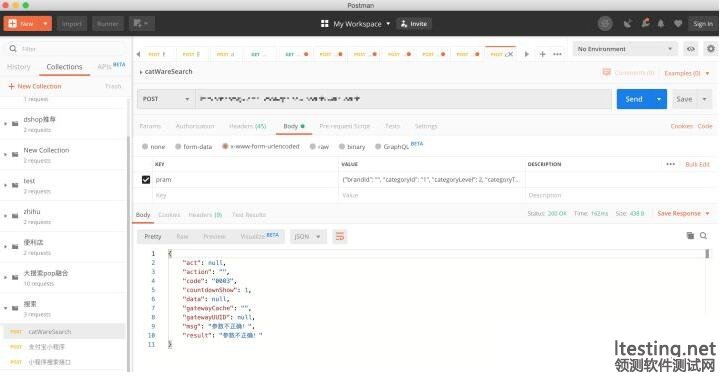Open the Cookies link
Image resolution: width=727 pixels, height=379 pixels.
click(x=681, y=126)
